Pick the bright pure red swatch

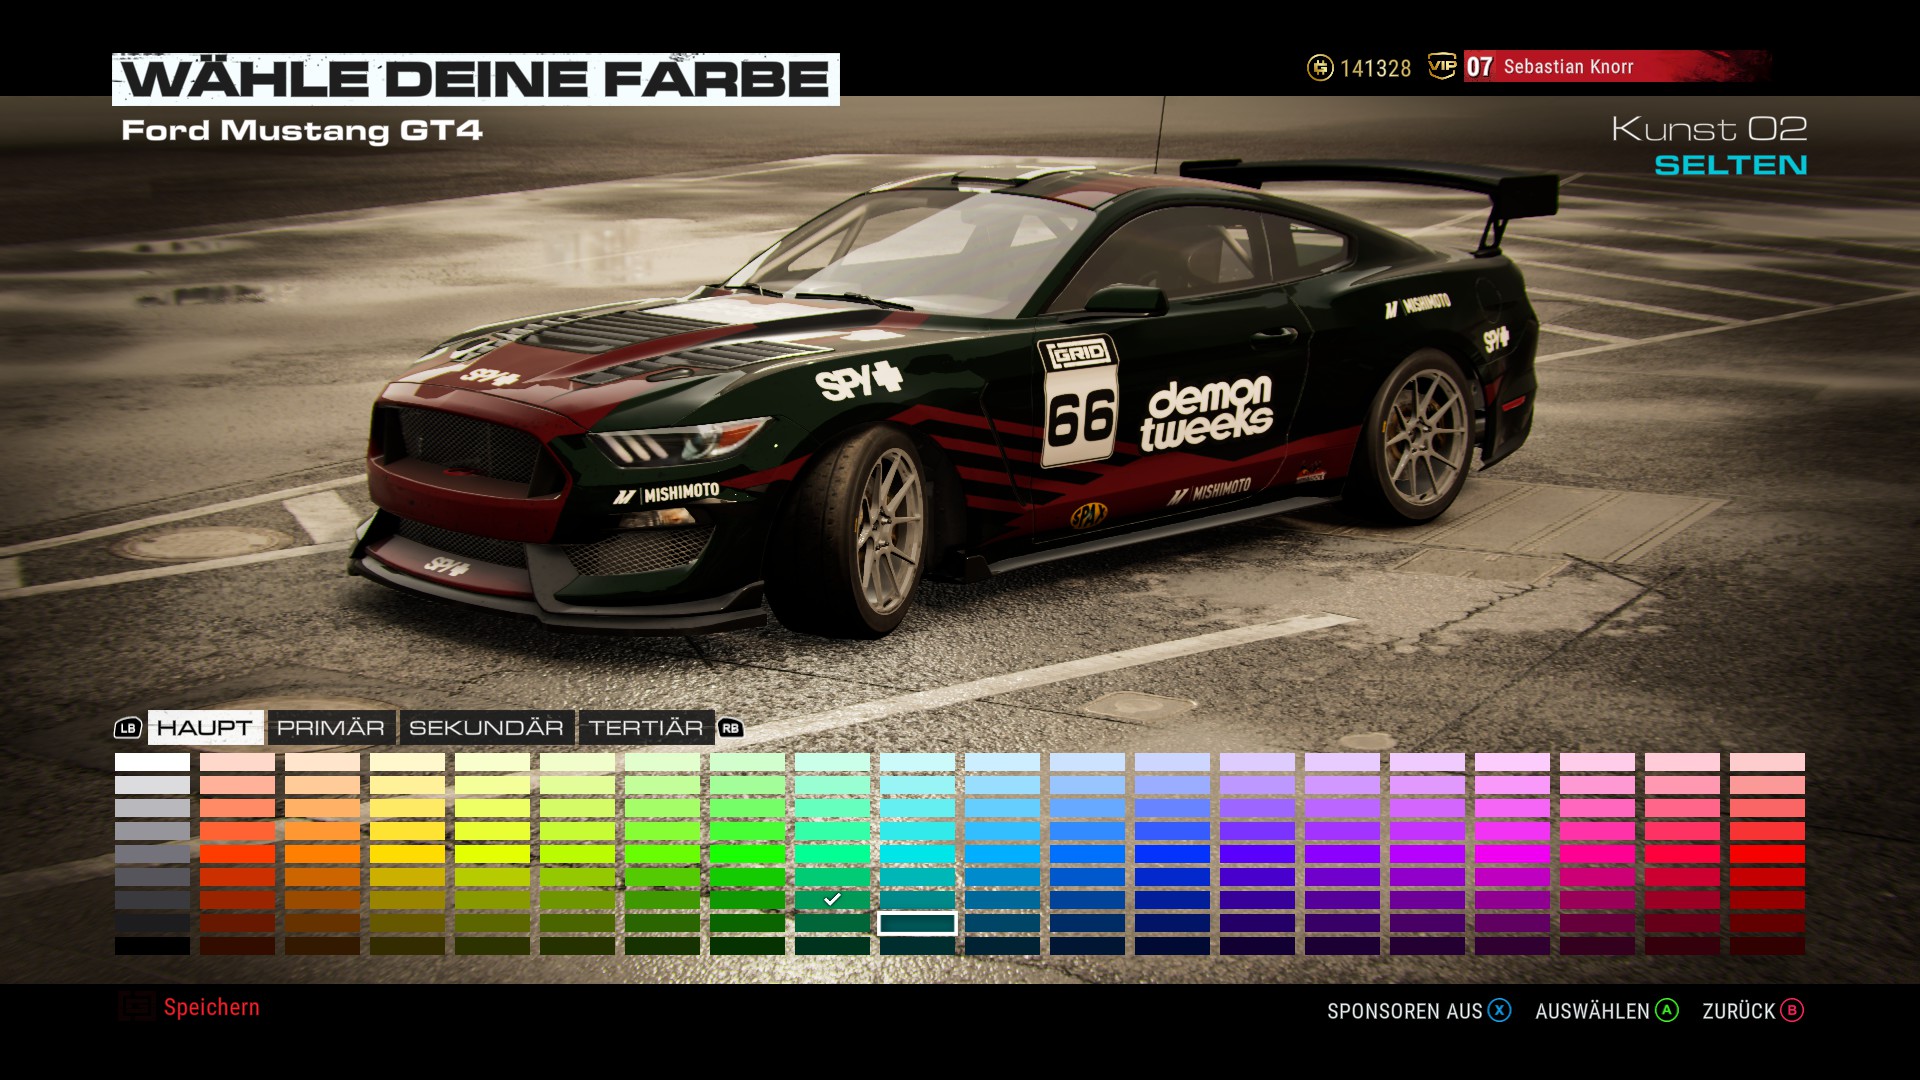1767,853
